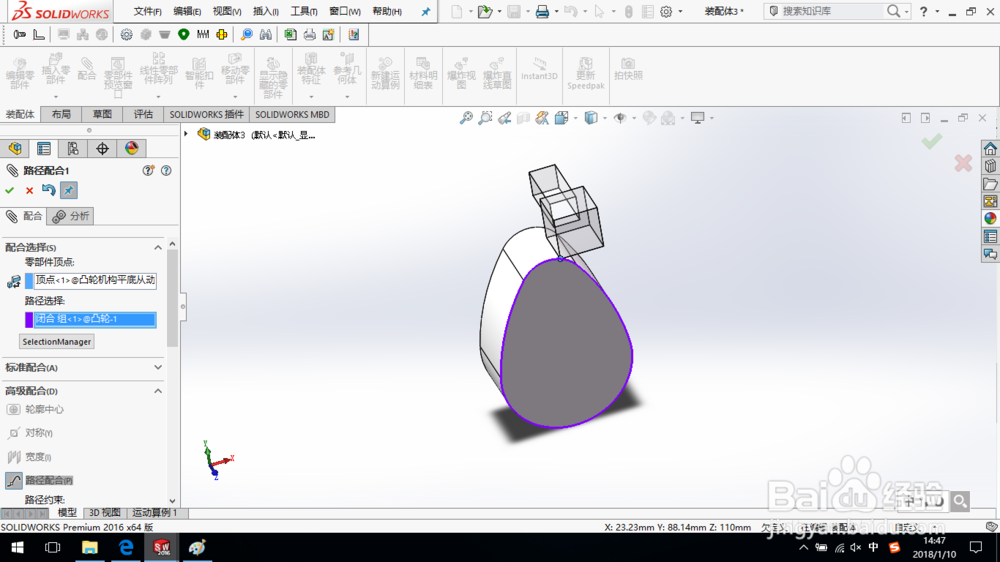Open the 视图 View menu
Screen dimensions: 1000x562
tap(226, 11)
